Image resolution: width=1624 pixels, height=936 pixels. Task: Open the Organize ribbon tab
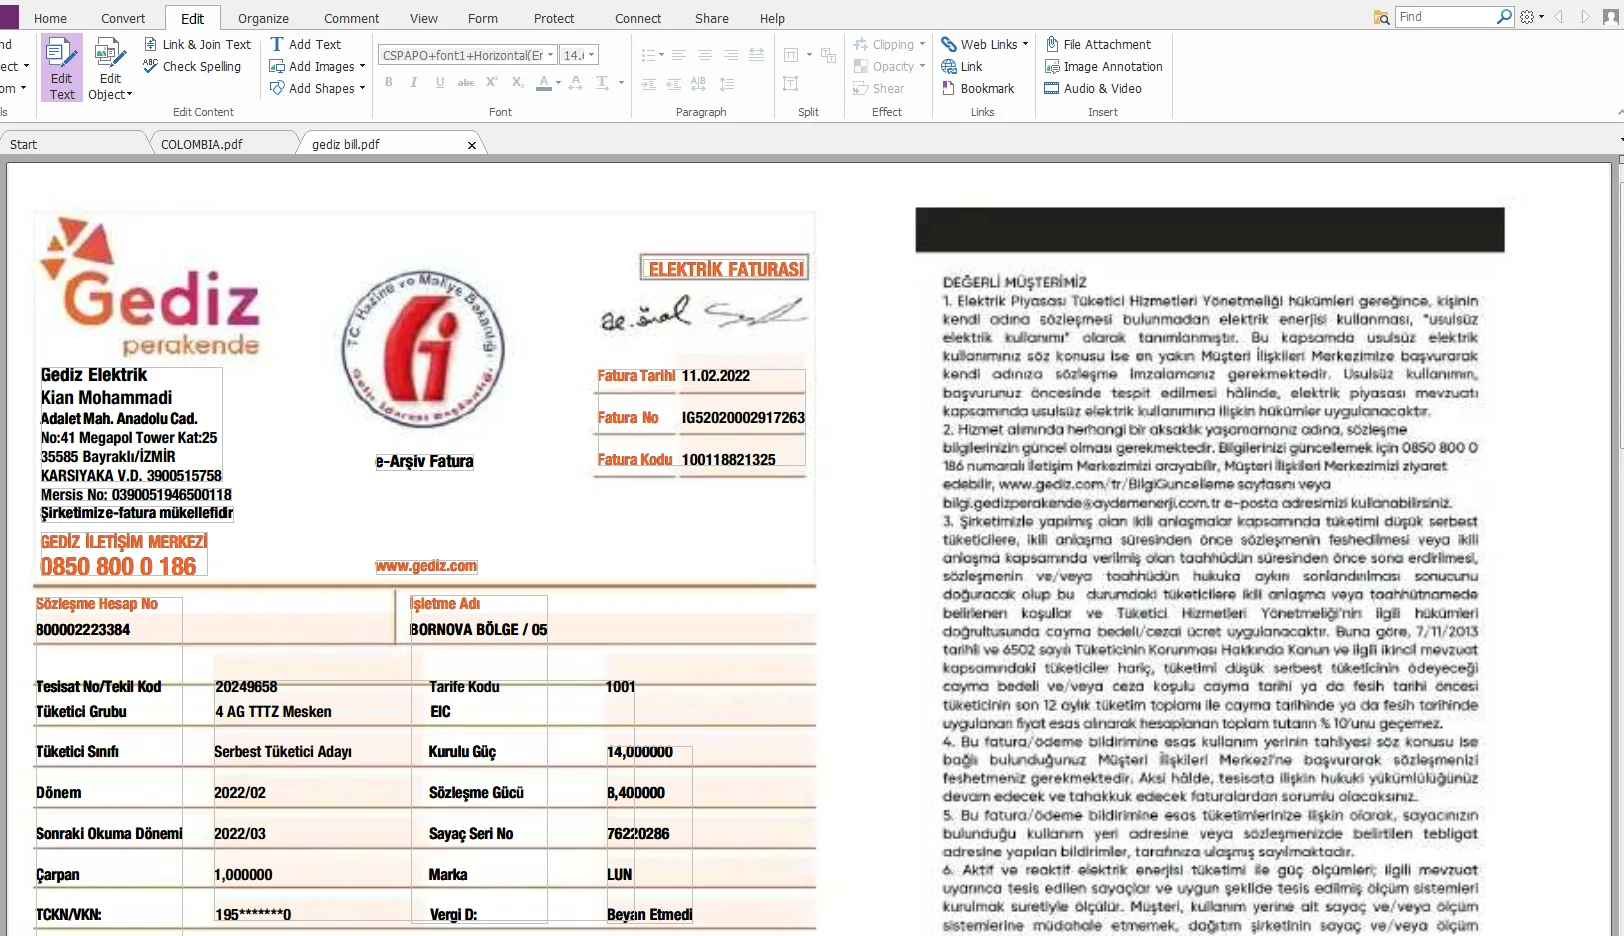[263, 18]
